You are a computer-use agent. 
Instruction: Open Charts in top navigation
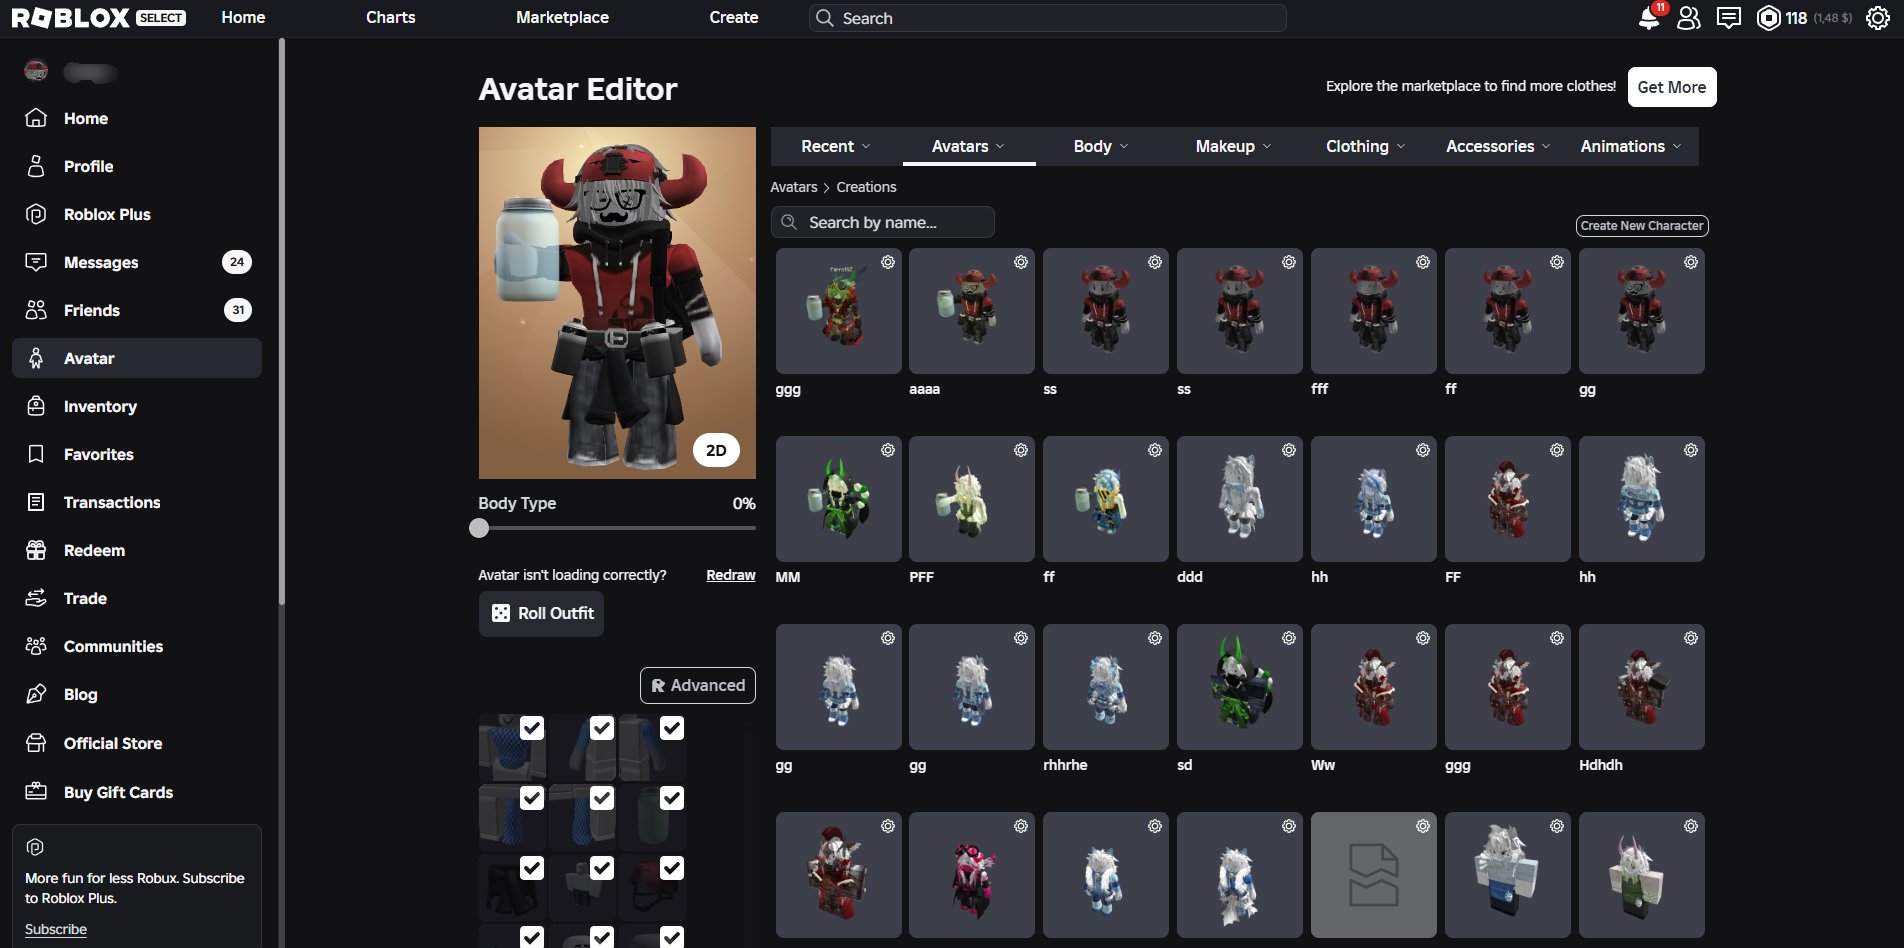tap(390, 17)
